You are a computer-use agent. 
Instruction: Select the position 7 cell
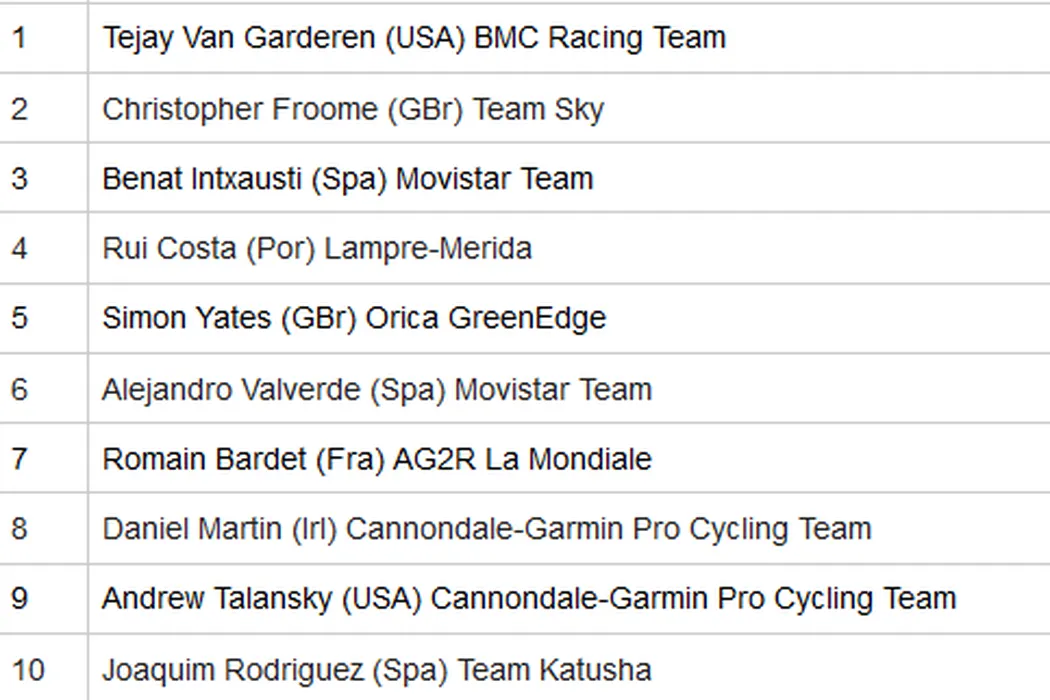[20, 459]
